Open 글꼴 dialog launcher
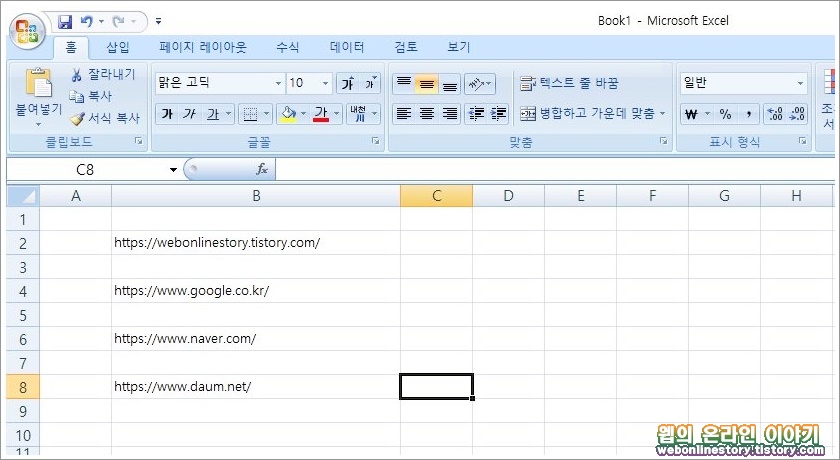840x460 pixels. (376, 141)
